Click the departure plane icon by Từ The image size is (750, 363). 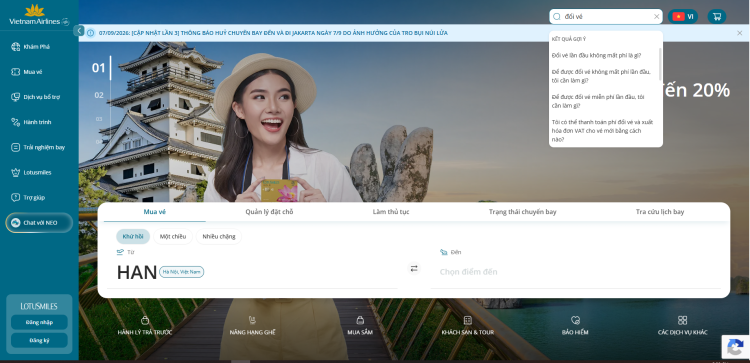tap(120, 252)
